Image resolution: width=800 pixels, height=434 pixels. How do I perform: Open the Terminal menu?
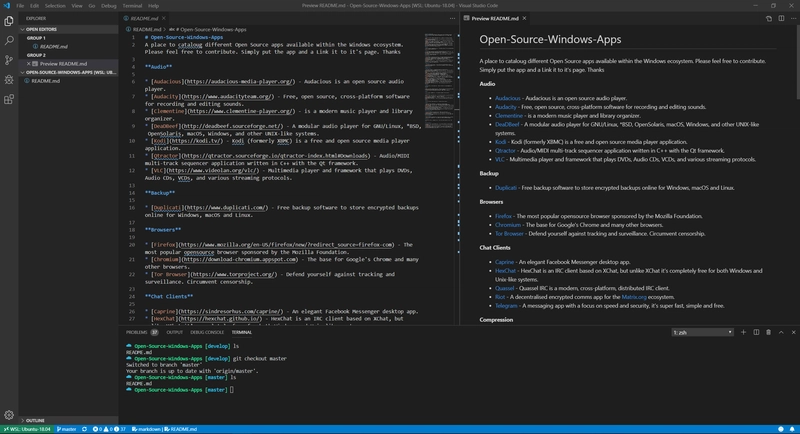pos(132,6)
